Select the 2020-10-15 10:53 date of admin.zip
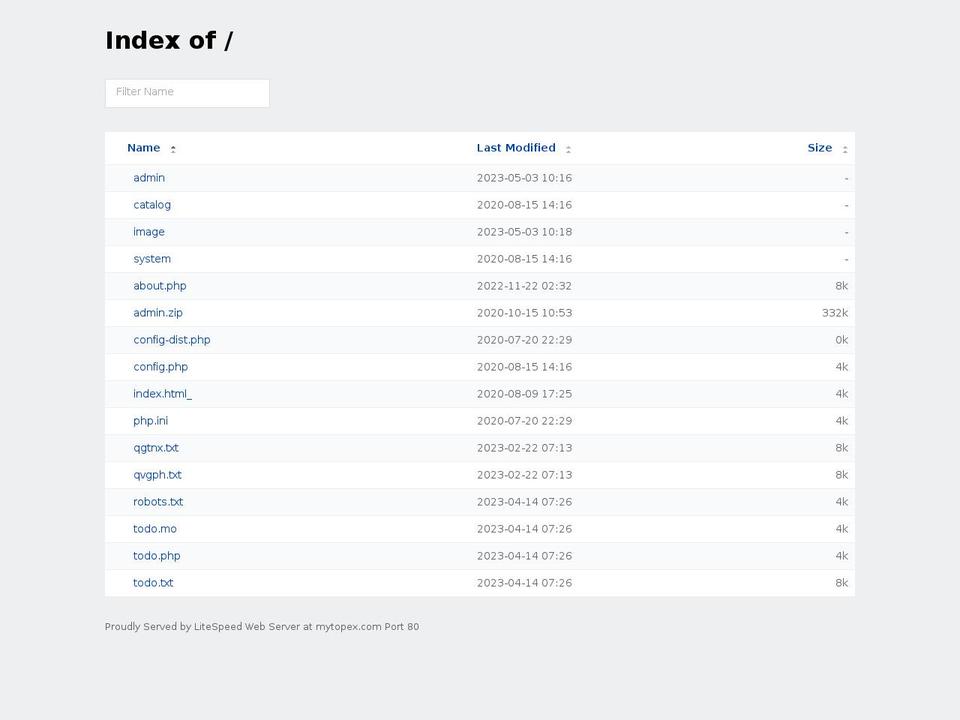The width and height of the screenshot is (960, 720). (524, 312)
